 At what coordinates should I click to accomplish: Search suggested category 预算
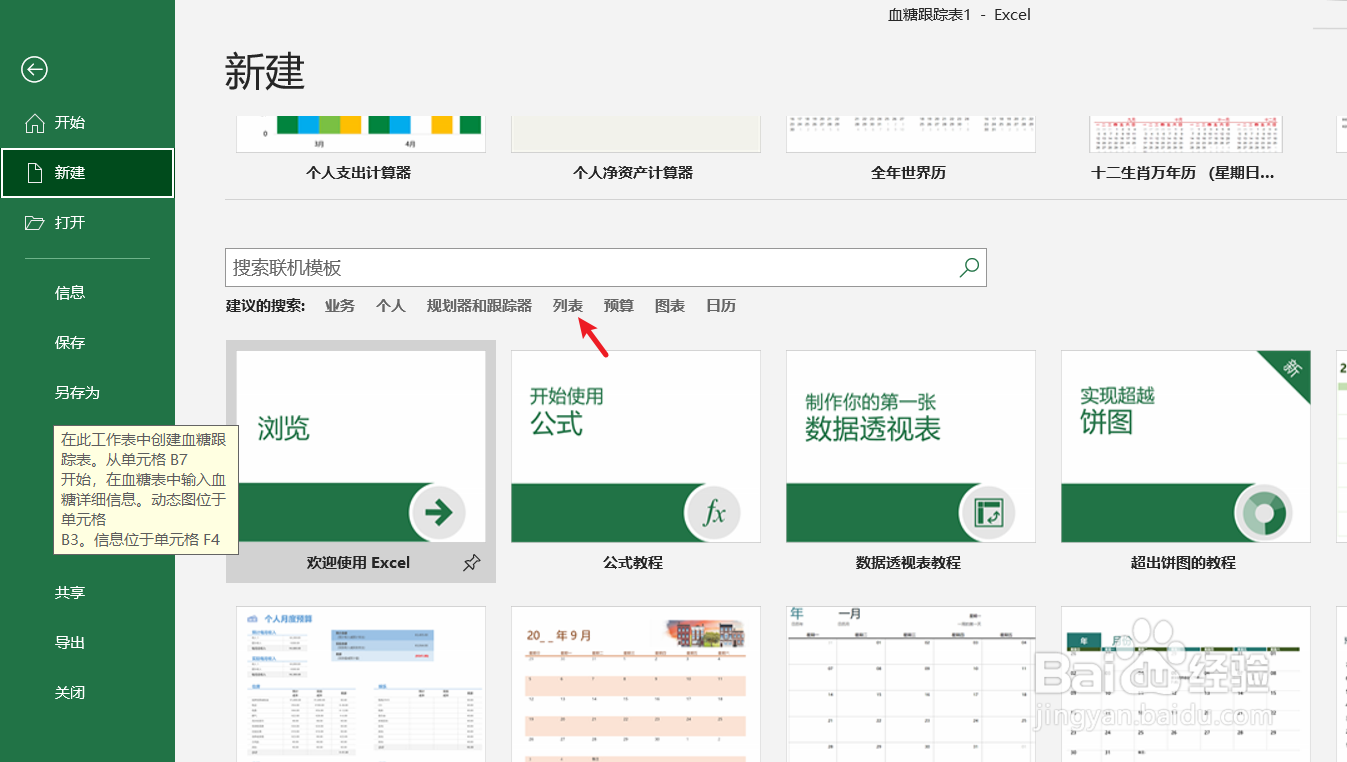click(619, 306)
